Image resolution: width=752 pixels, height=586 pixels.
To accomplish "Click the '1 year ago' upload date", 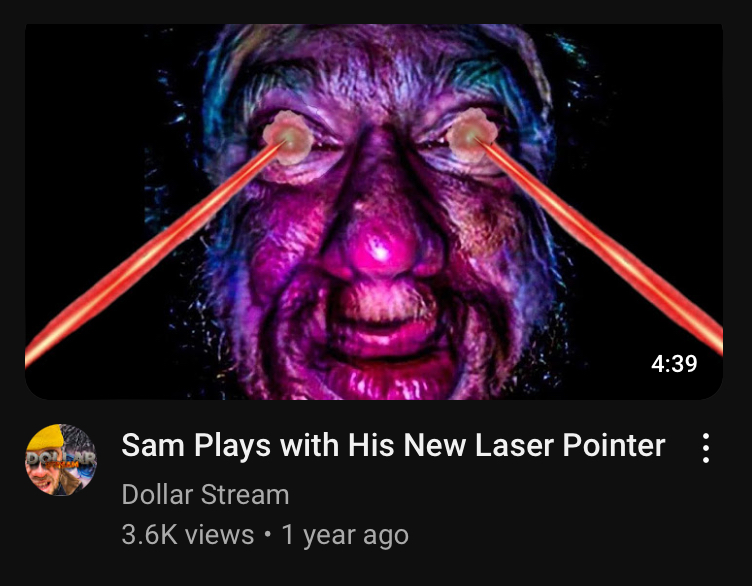I will [x=345, y=535].
